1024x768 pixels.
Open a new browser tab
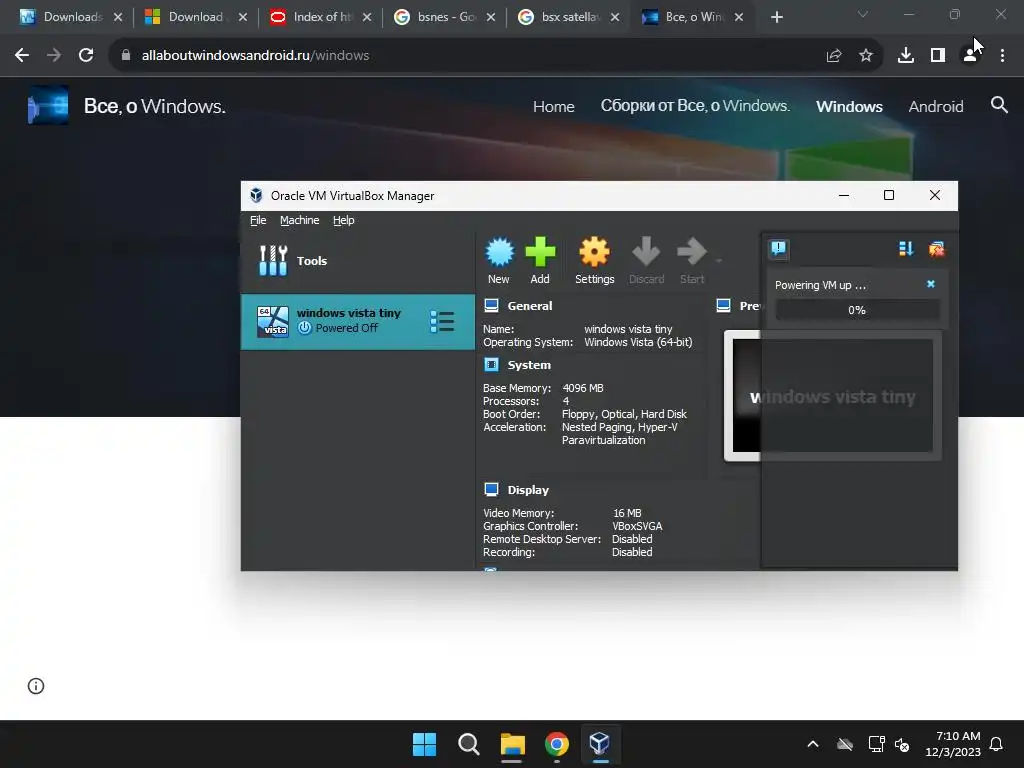tap(776, 18)
